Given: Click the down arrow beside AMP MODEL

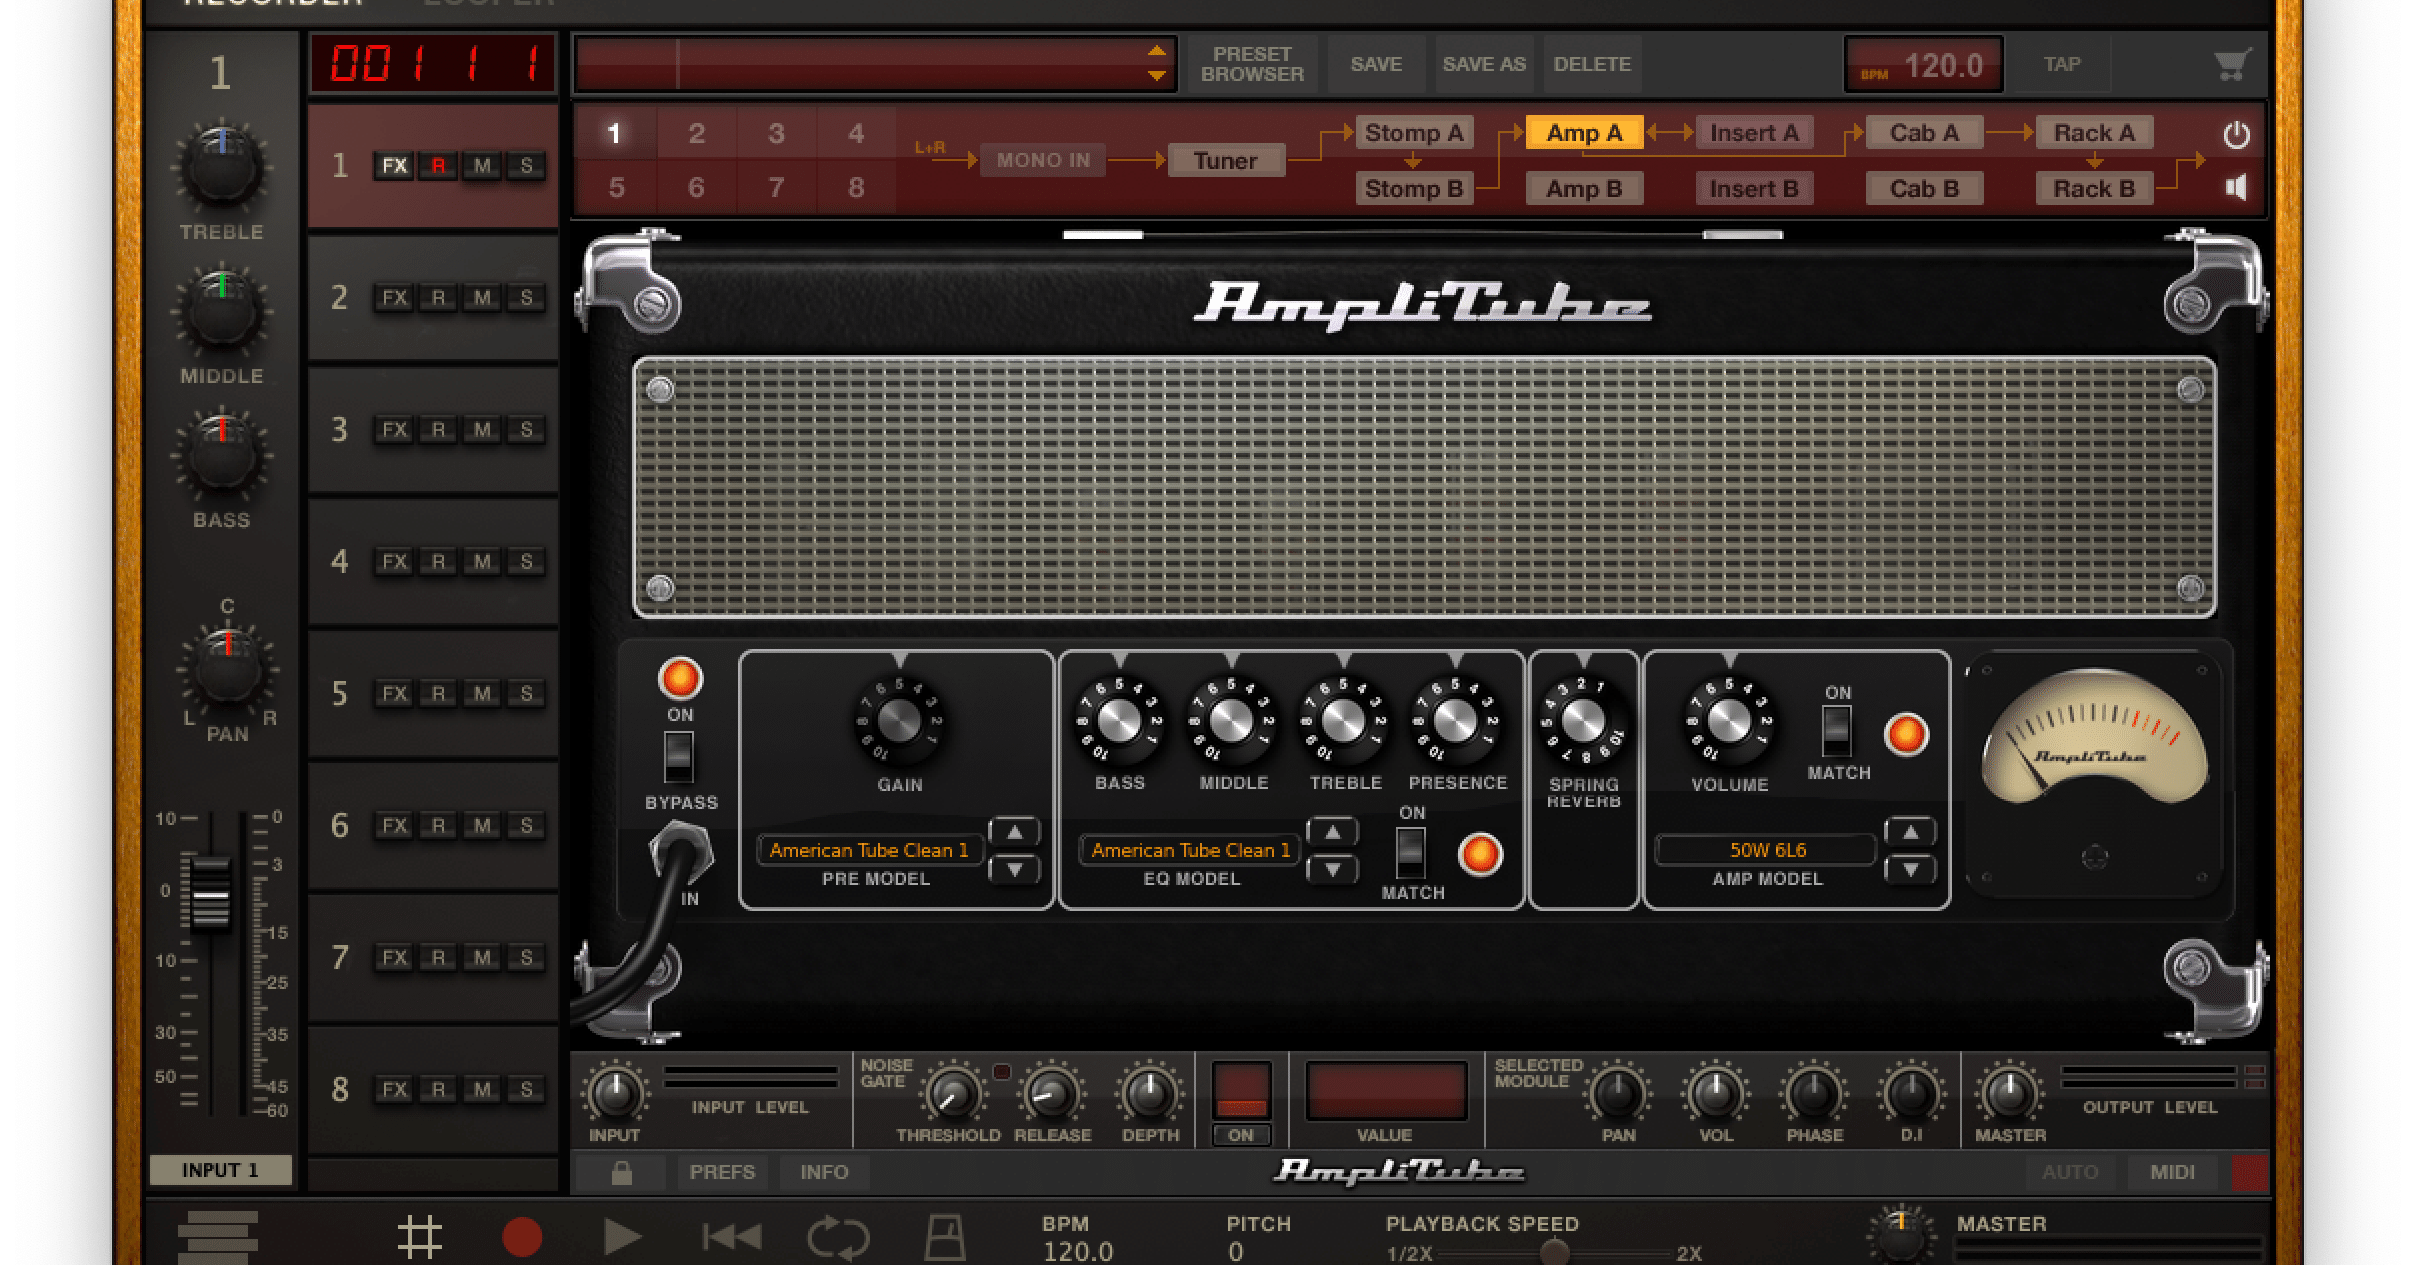Looking at the screenshot, I should point(1910,870).
